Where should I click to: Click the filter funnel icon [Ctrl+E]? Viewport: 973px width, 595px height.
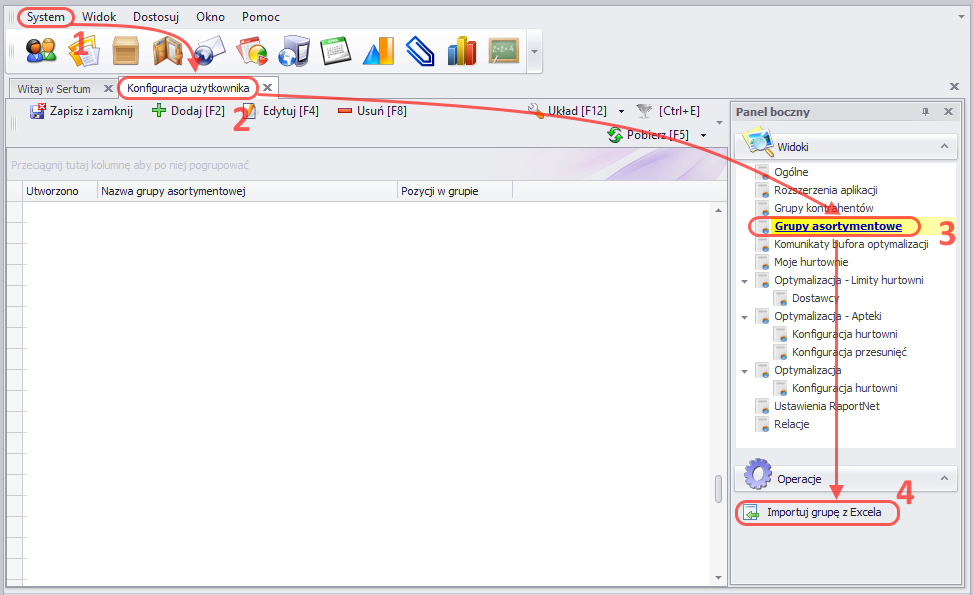pyautogui.click(x=645, y=111)
